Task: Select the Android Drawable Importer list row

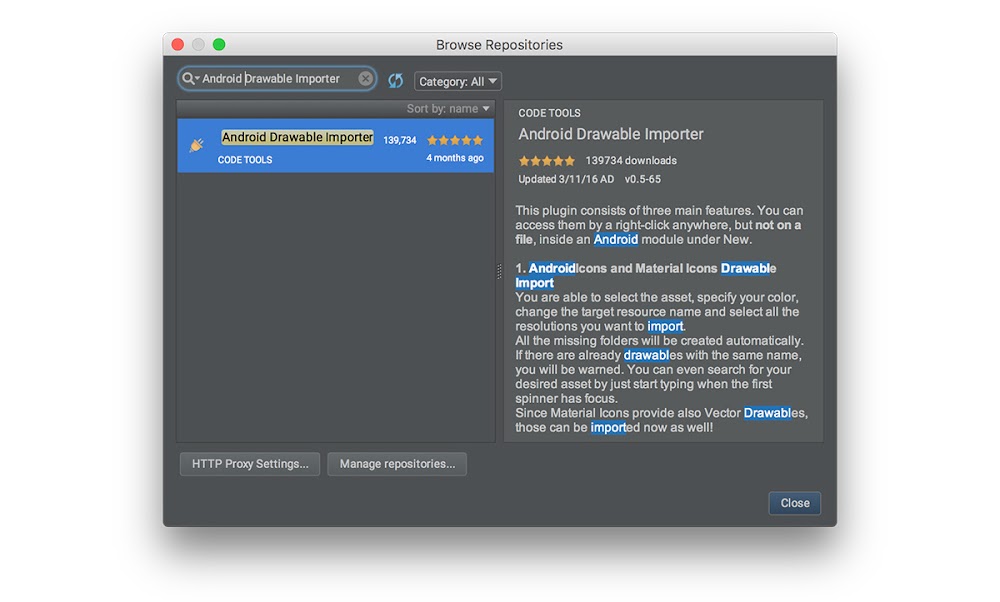Action: point(335,145)
